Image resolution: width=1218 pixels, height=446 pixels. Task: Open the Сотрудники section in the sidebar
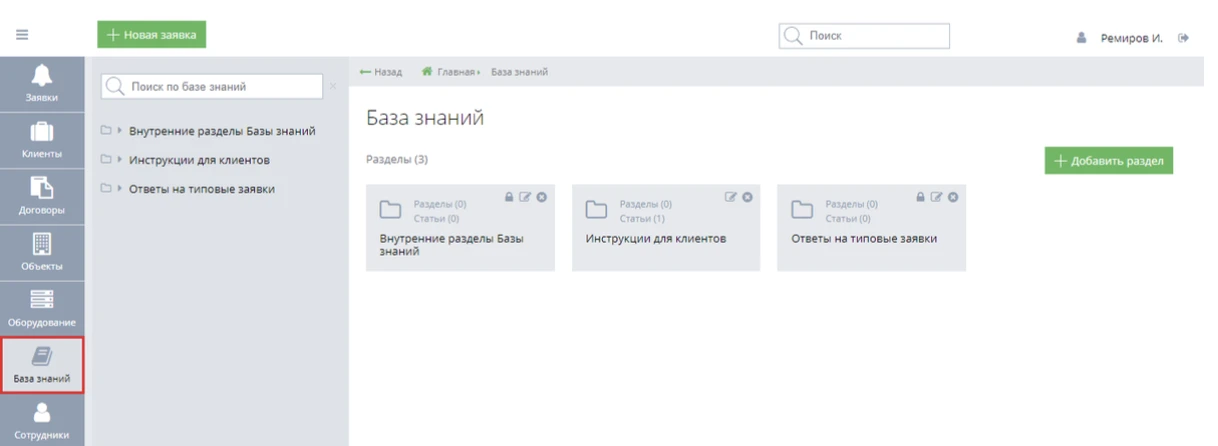[42, 420]
